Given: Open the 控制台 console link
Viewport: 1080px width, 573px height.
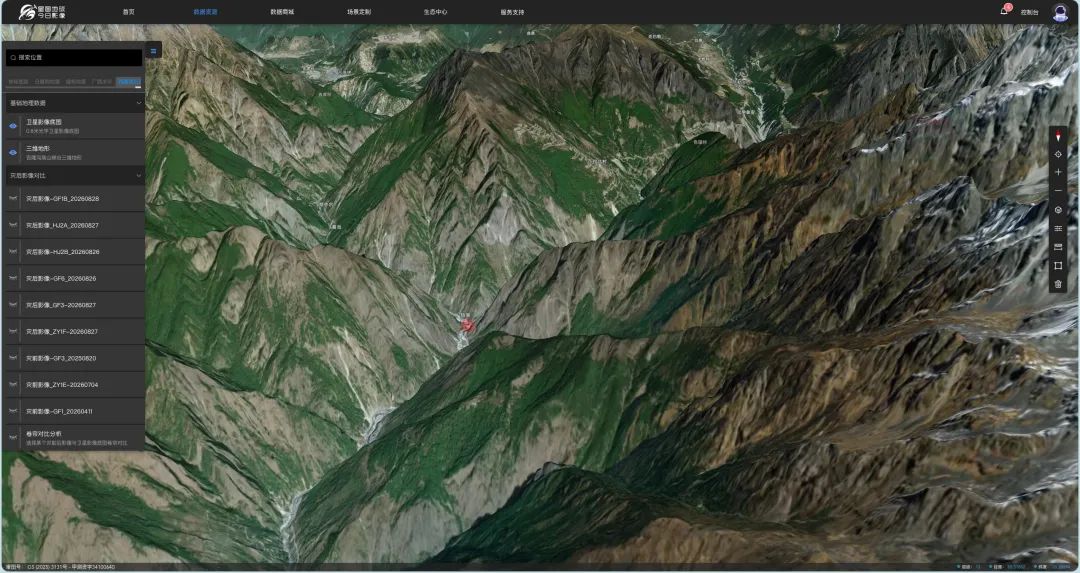Looking at the screenshot, I should [1029, 12].
